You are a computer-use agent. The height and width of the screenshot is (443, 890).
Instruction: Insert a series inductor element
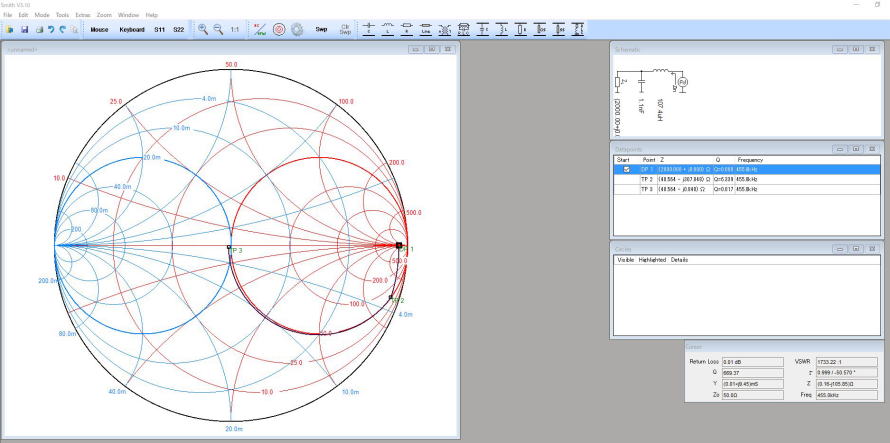388,29
